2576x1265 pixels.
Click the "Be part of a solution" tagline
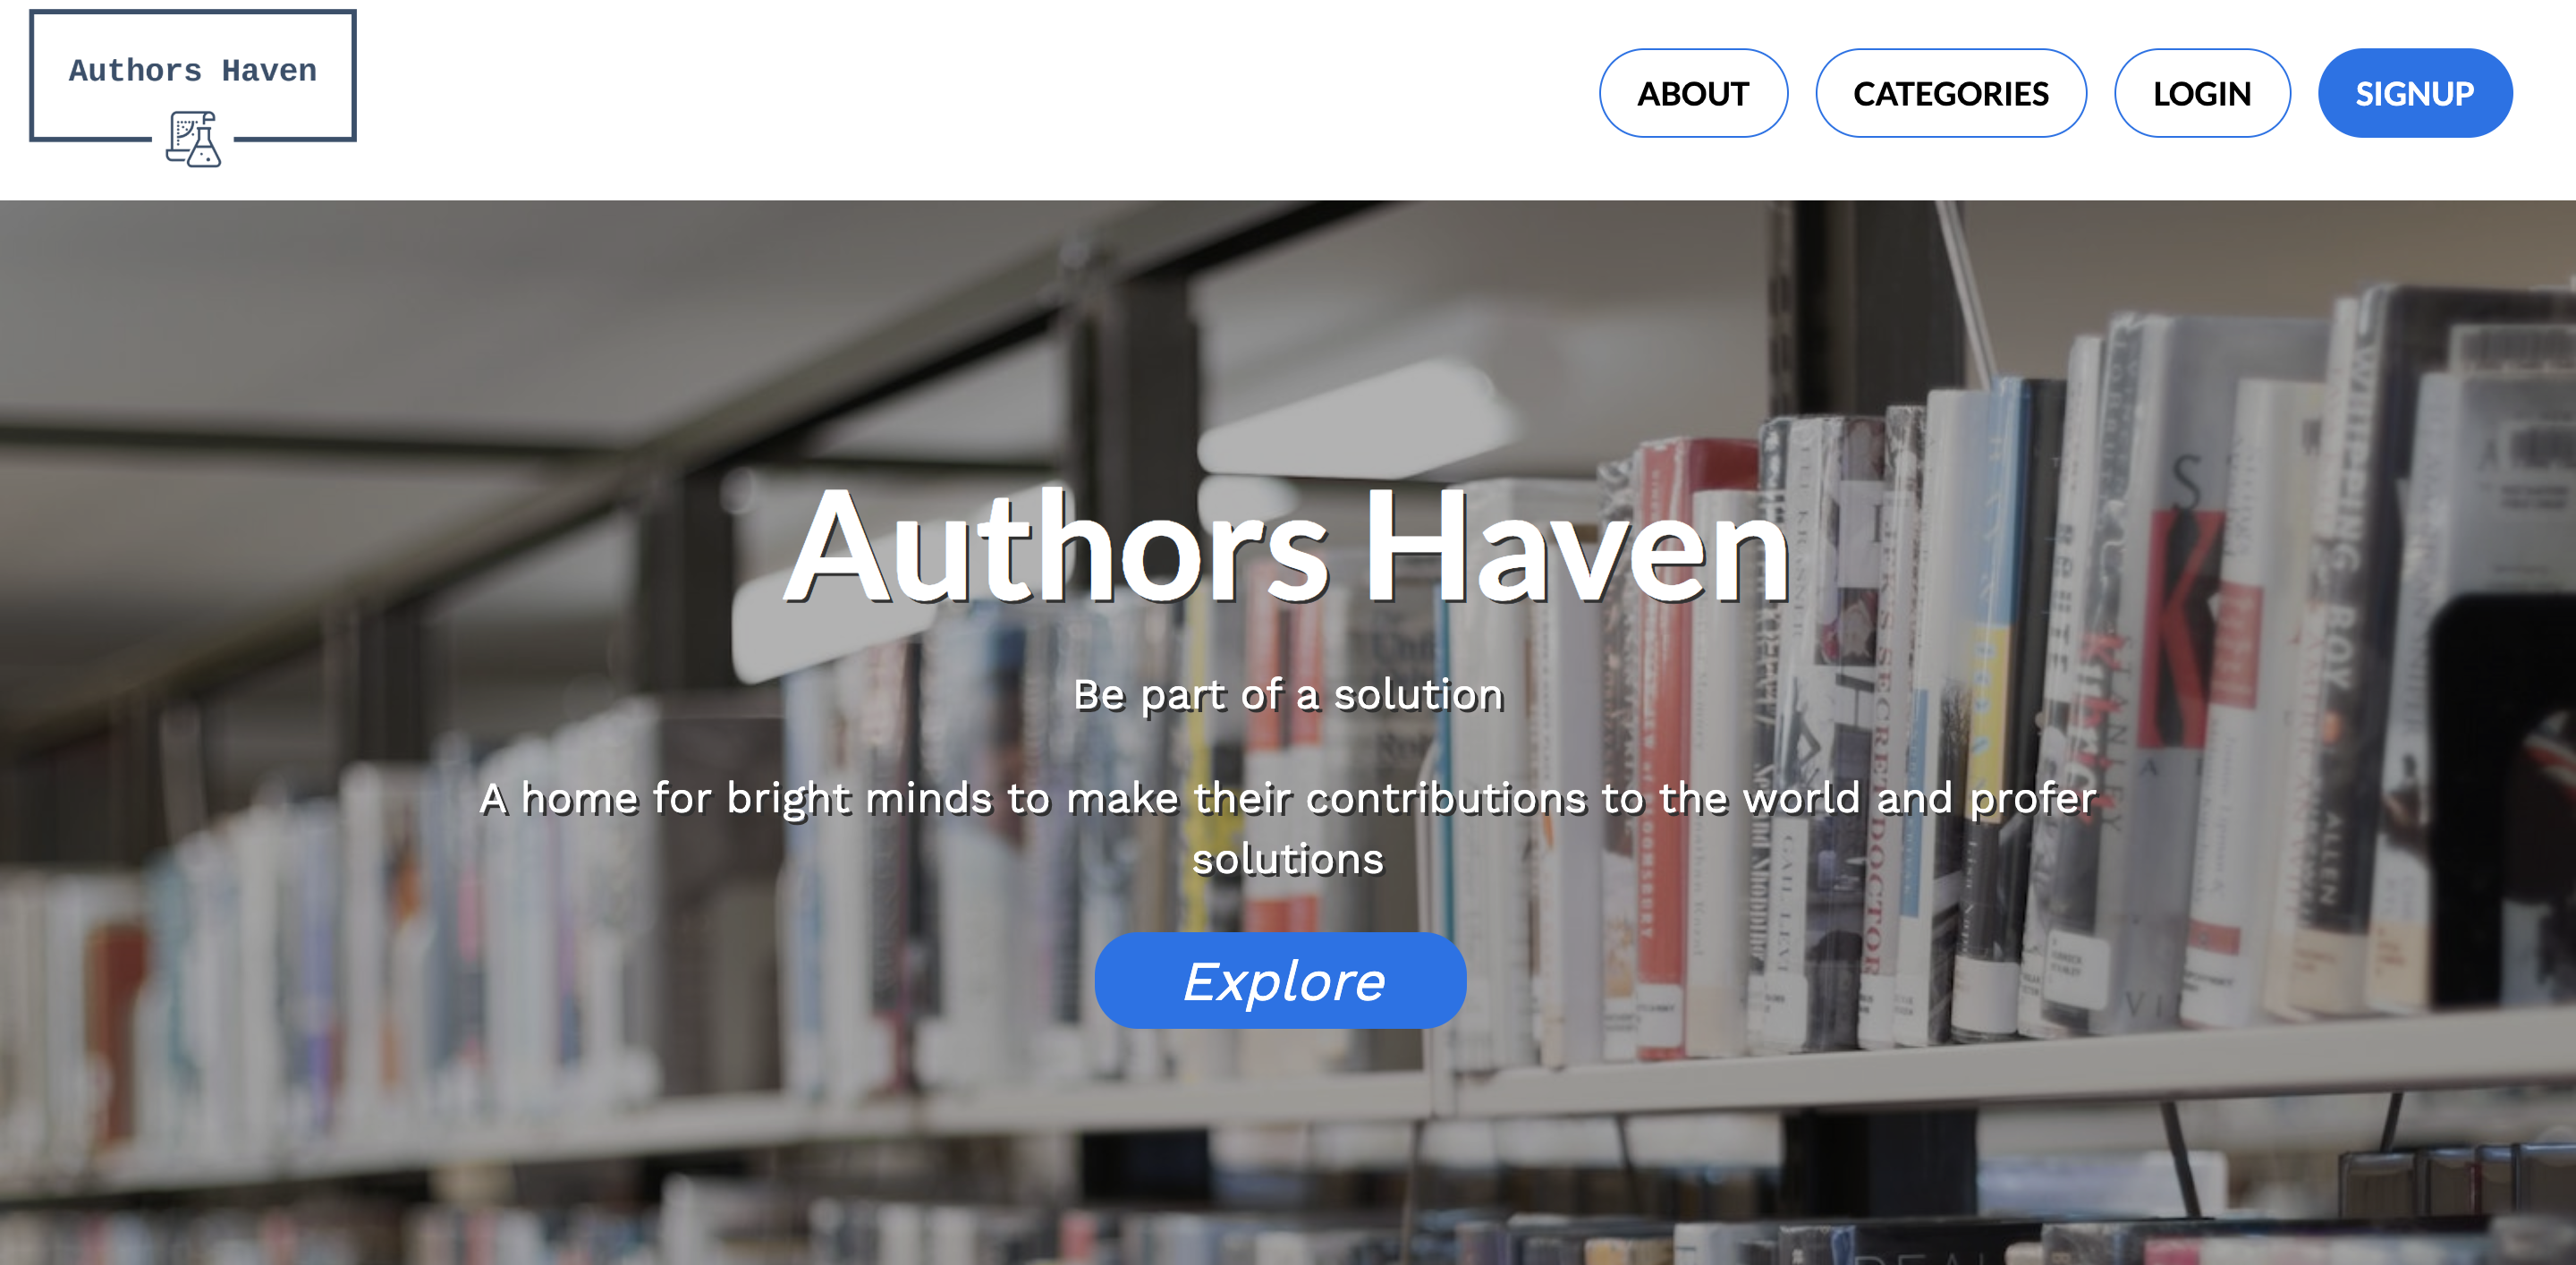tap(1288, 694)
